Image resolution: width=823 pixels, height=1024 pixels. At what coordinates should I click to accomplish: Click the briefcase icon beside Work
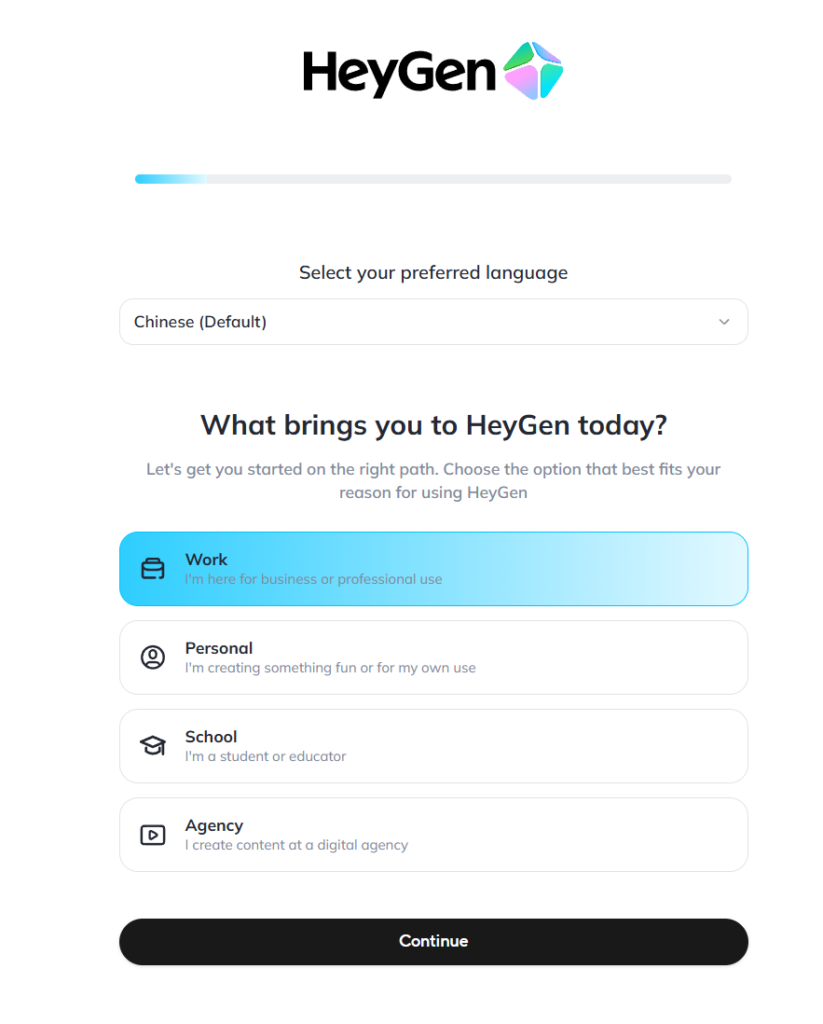click(152, 569)
